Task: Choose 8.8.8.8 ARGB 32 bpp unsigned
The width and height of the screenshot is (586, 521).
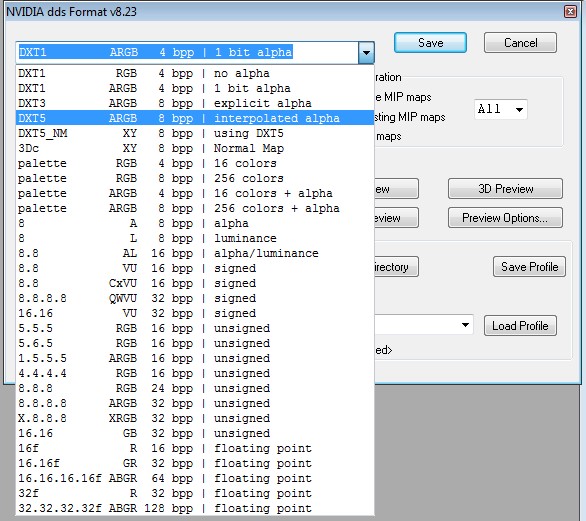Action: click(x=195, y=403)
